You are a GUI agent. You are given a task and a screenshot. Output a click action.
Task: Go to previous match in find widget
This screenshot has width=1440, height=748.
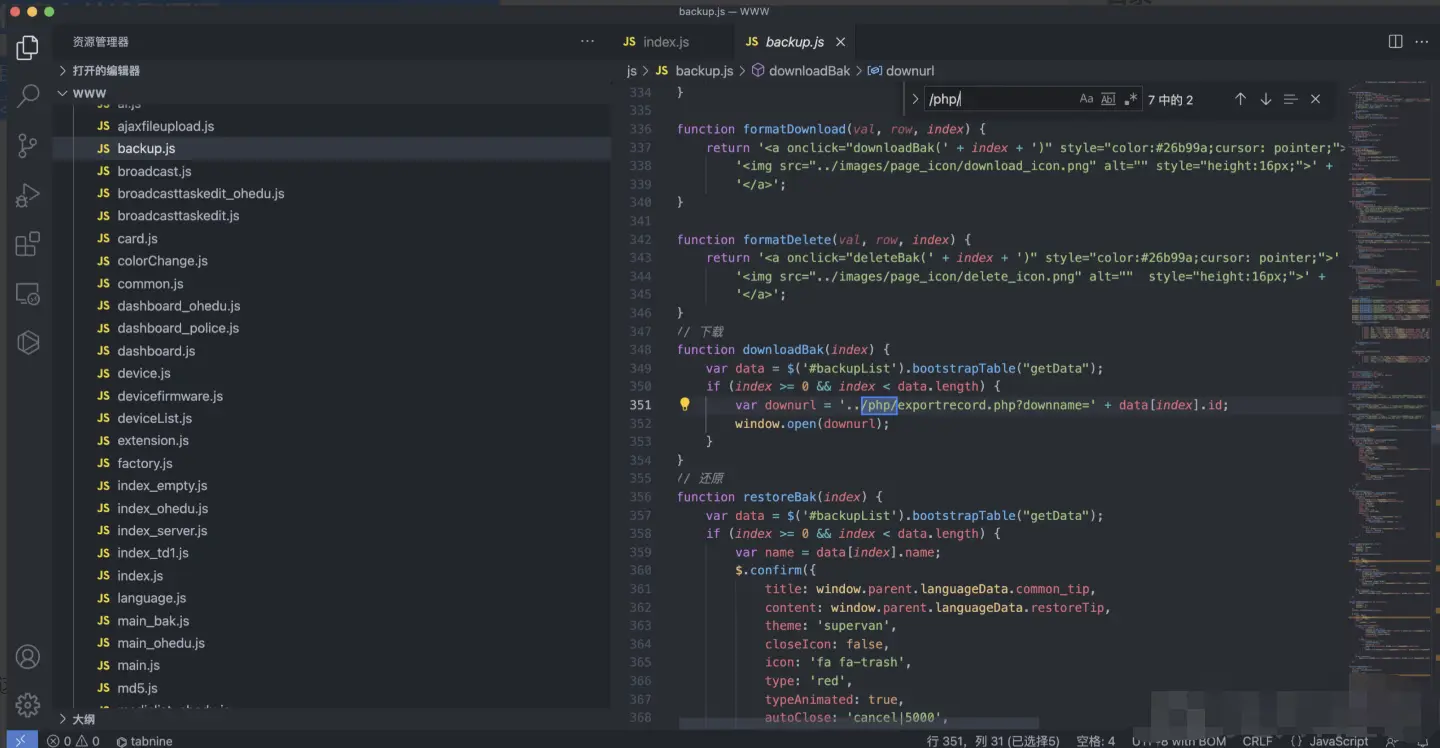click(x=1240, y=99)
